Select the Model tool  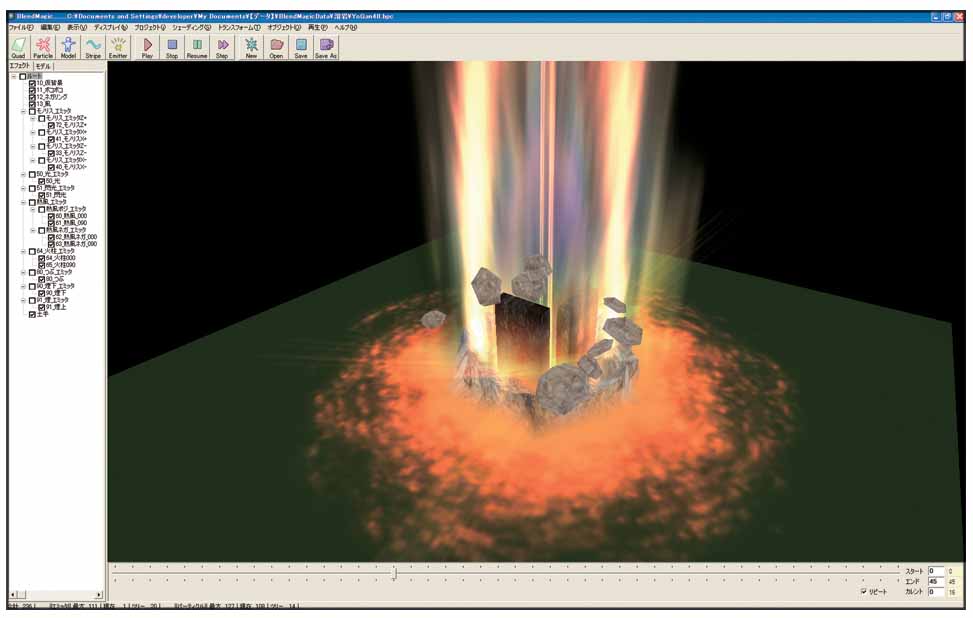(68, 47)
